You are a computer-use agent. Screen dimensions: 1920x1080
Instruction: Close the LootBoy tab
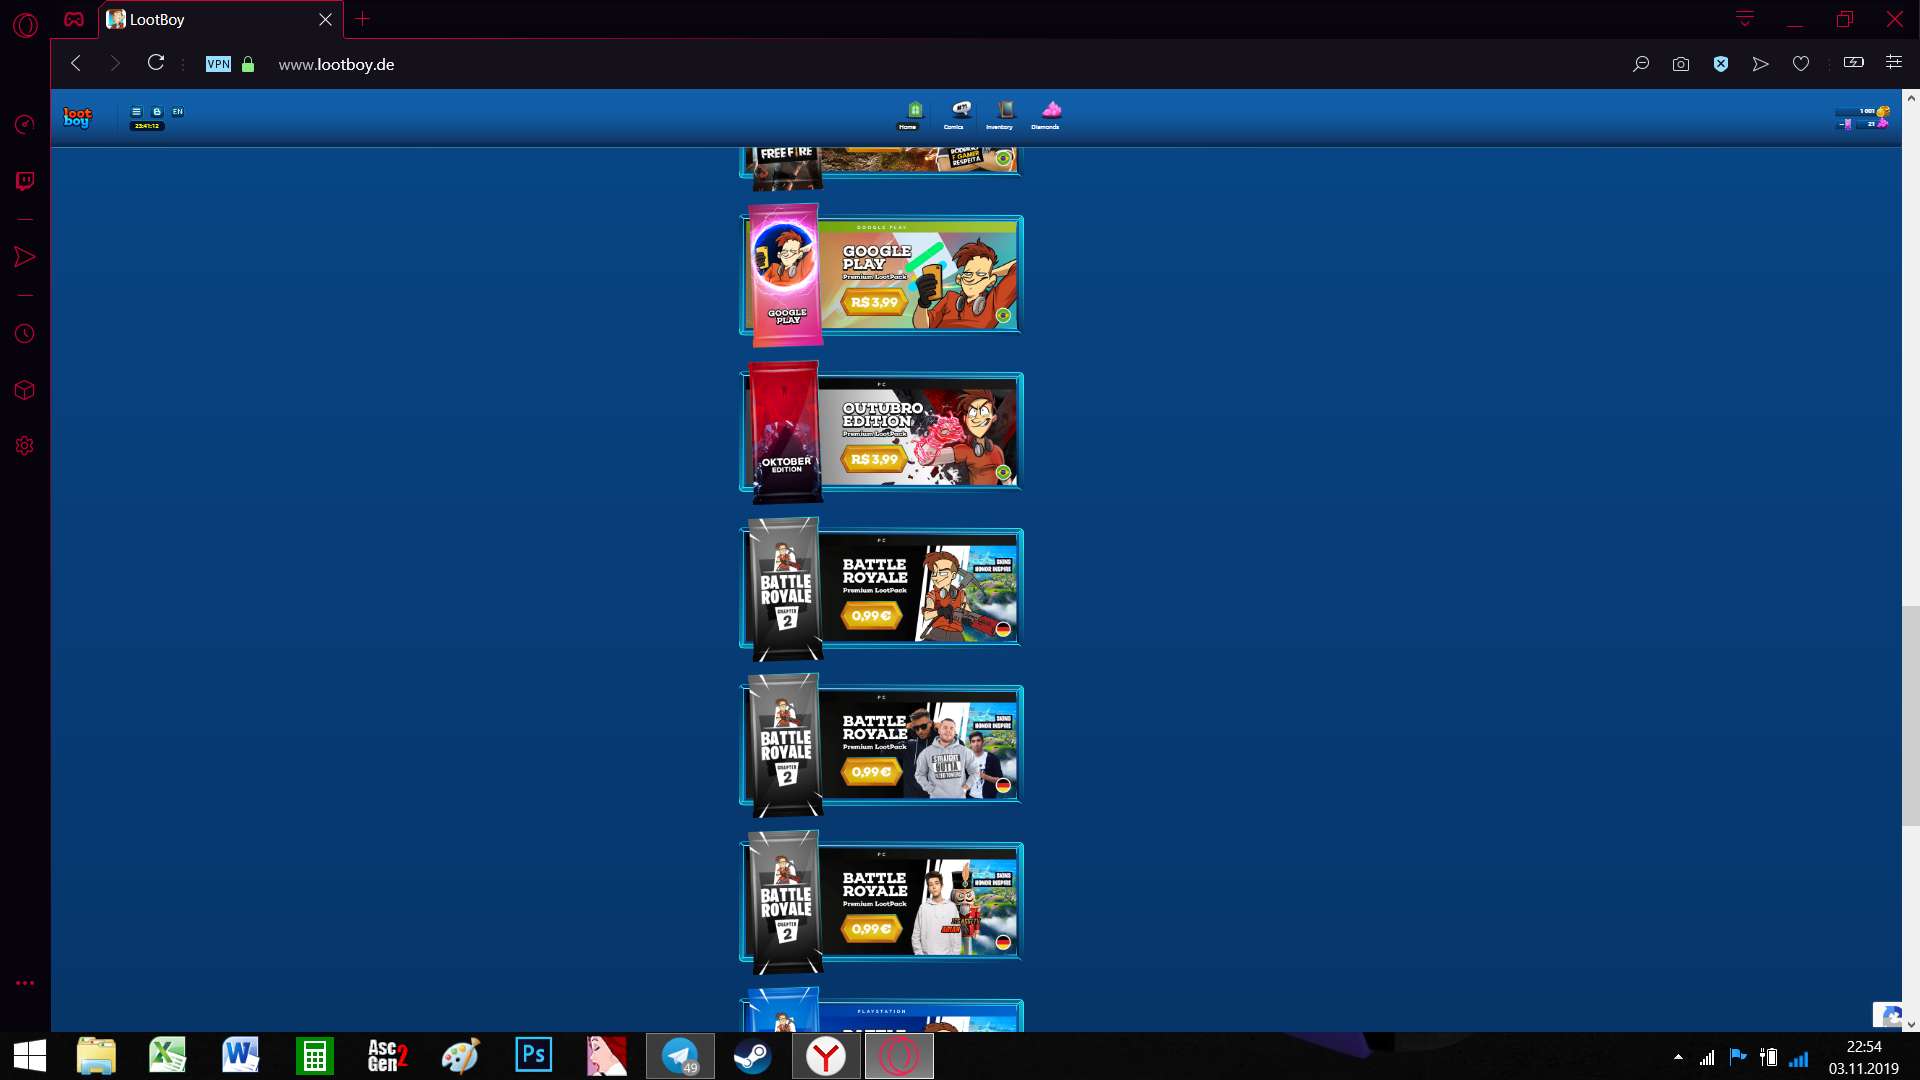(325, 20)
